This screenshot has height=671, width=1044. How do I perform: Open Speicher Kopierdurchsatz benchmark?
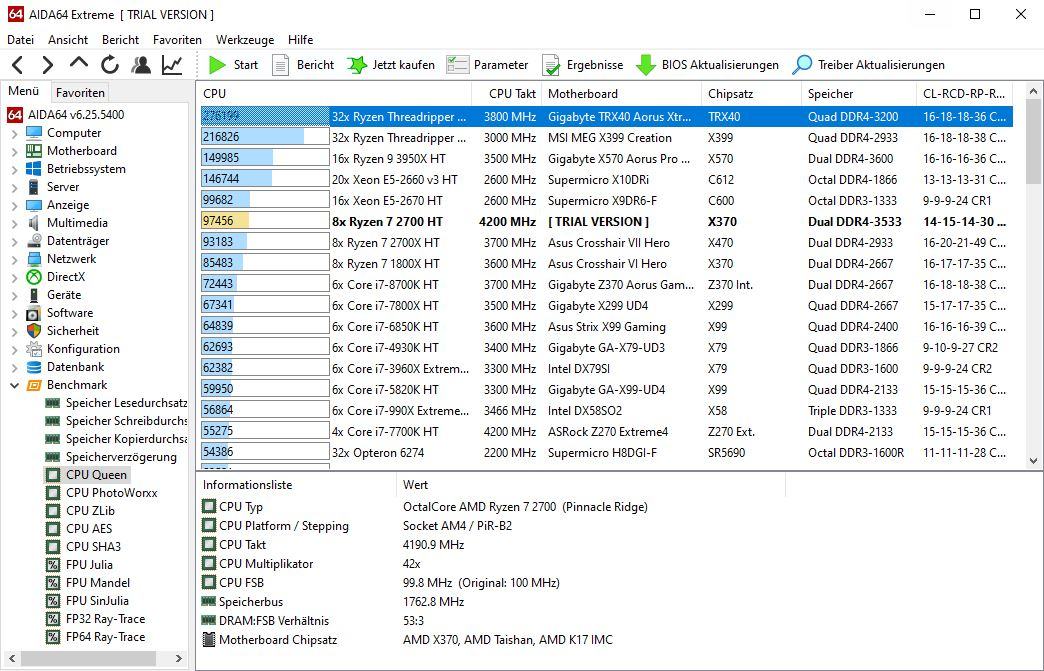116,439
